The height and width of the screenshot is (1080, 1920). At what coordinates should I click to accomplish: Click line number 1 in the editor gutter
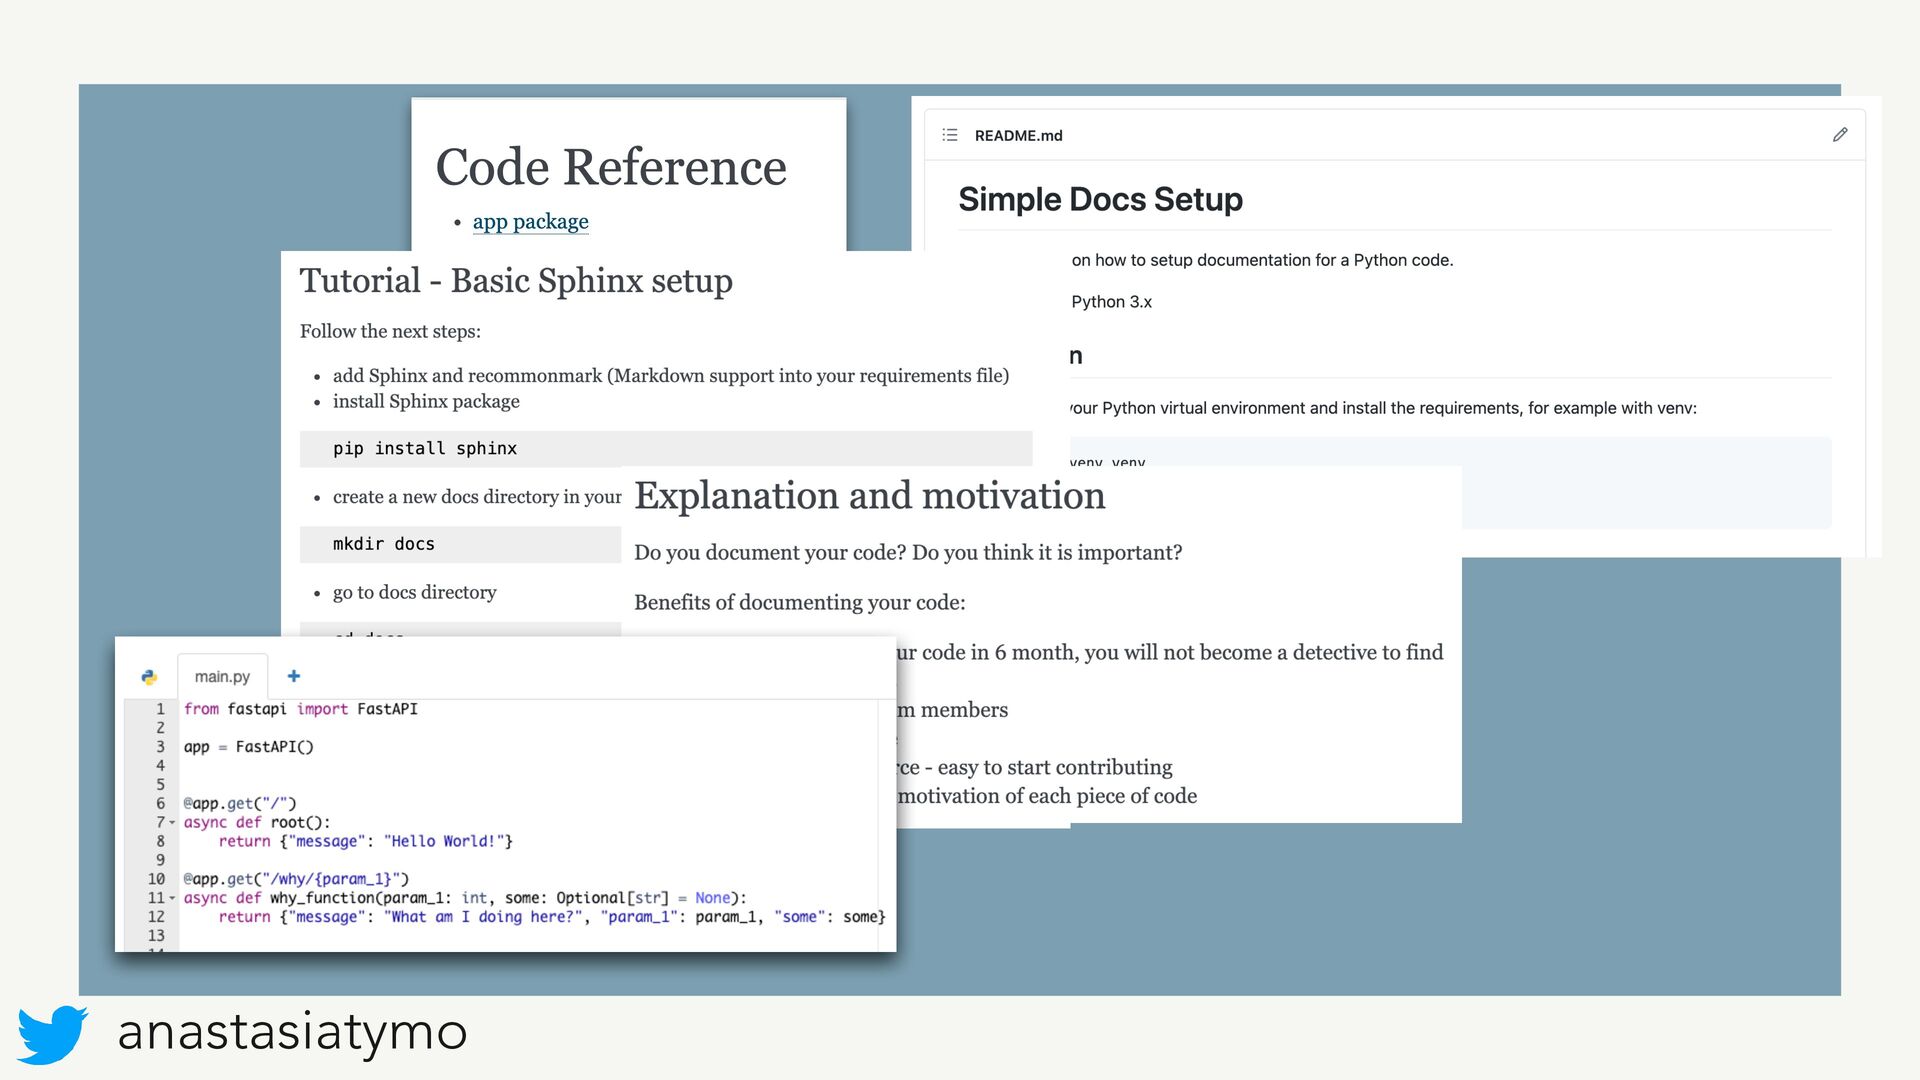click(159, 709)
